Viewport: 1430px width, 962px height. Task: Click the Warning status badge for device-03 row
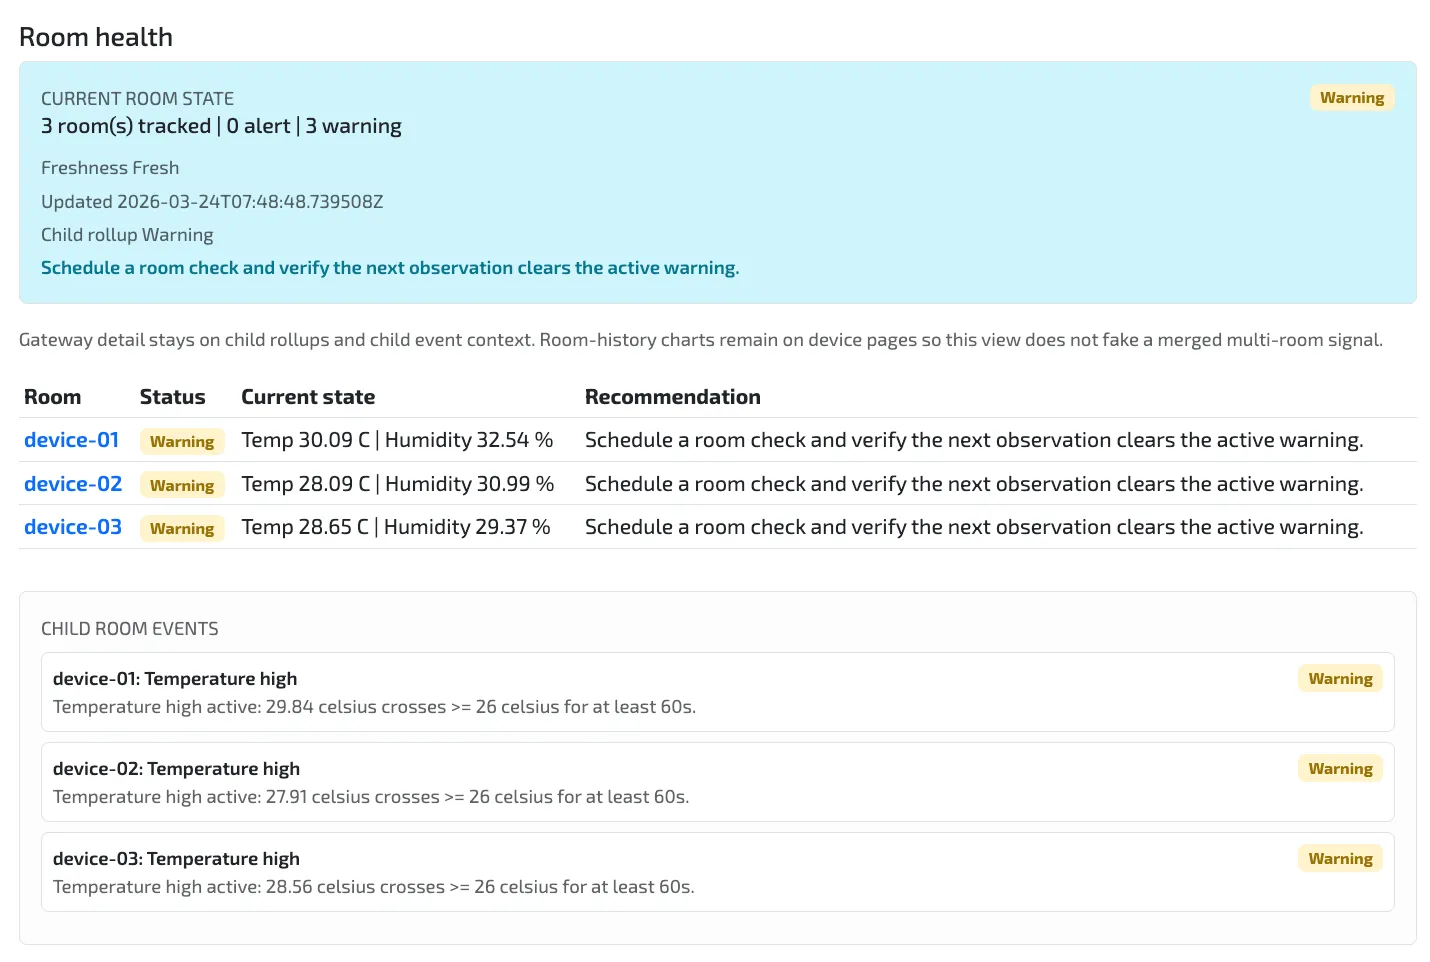[x=181, y=528]
